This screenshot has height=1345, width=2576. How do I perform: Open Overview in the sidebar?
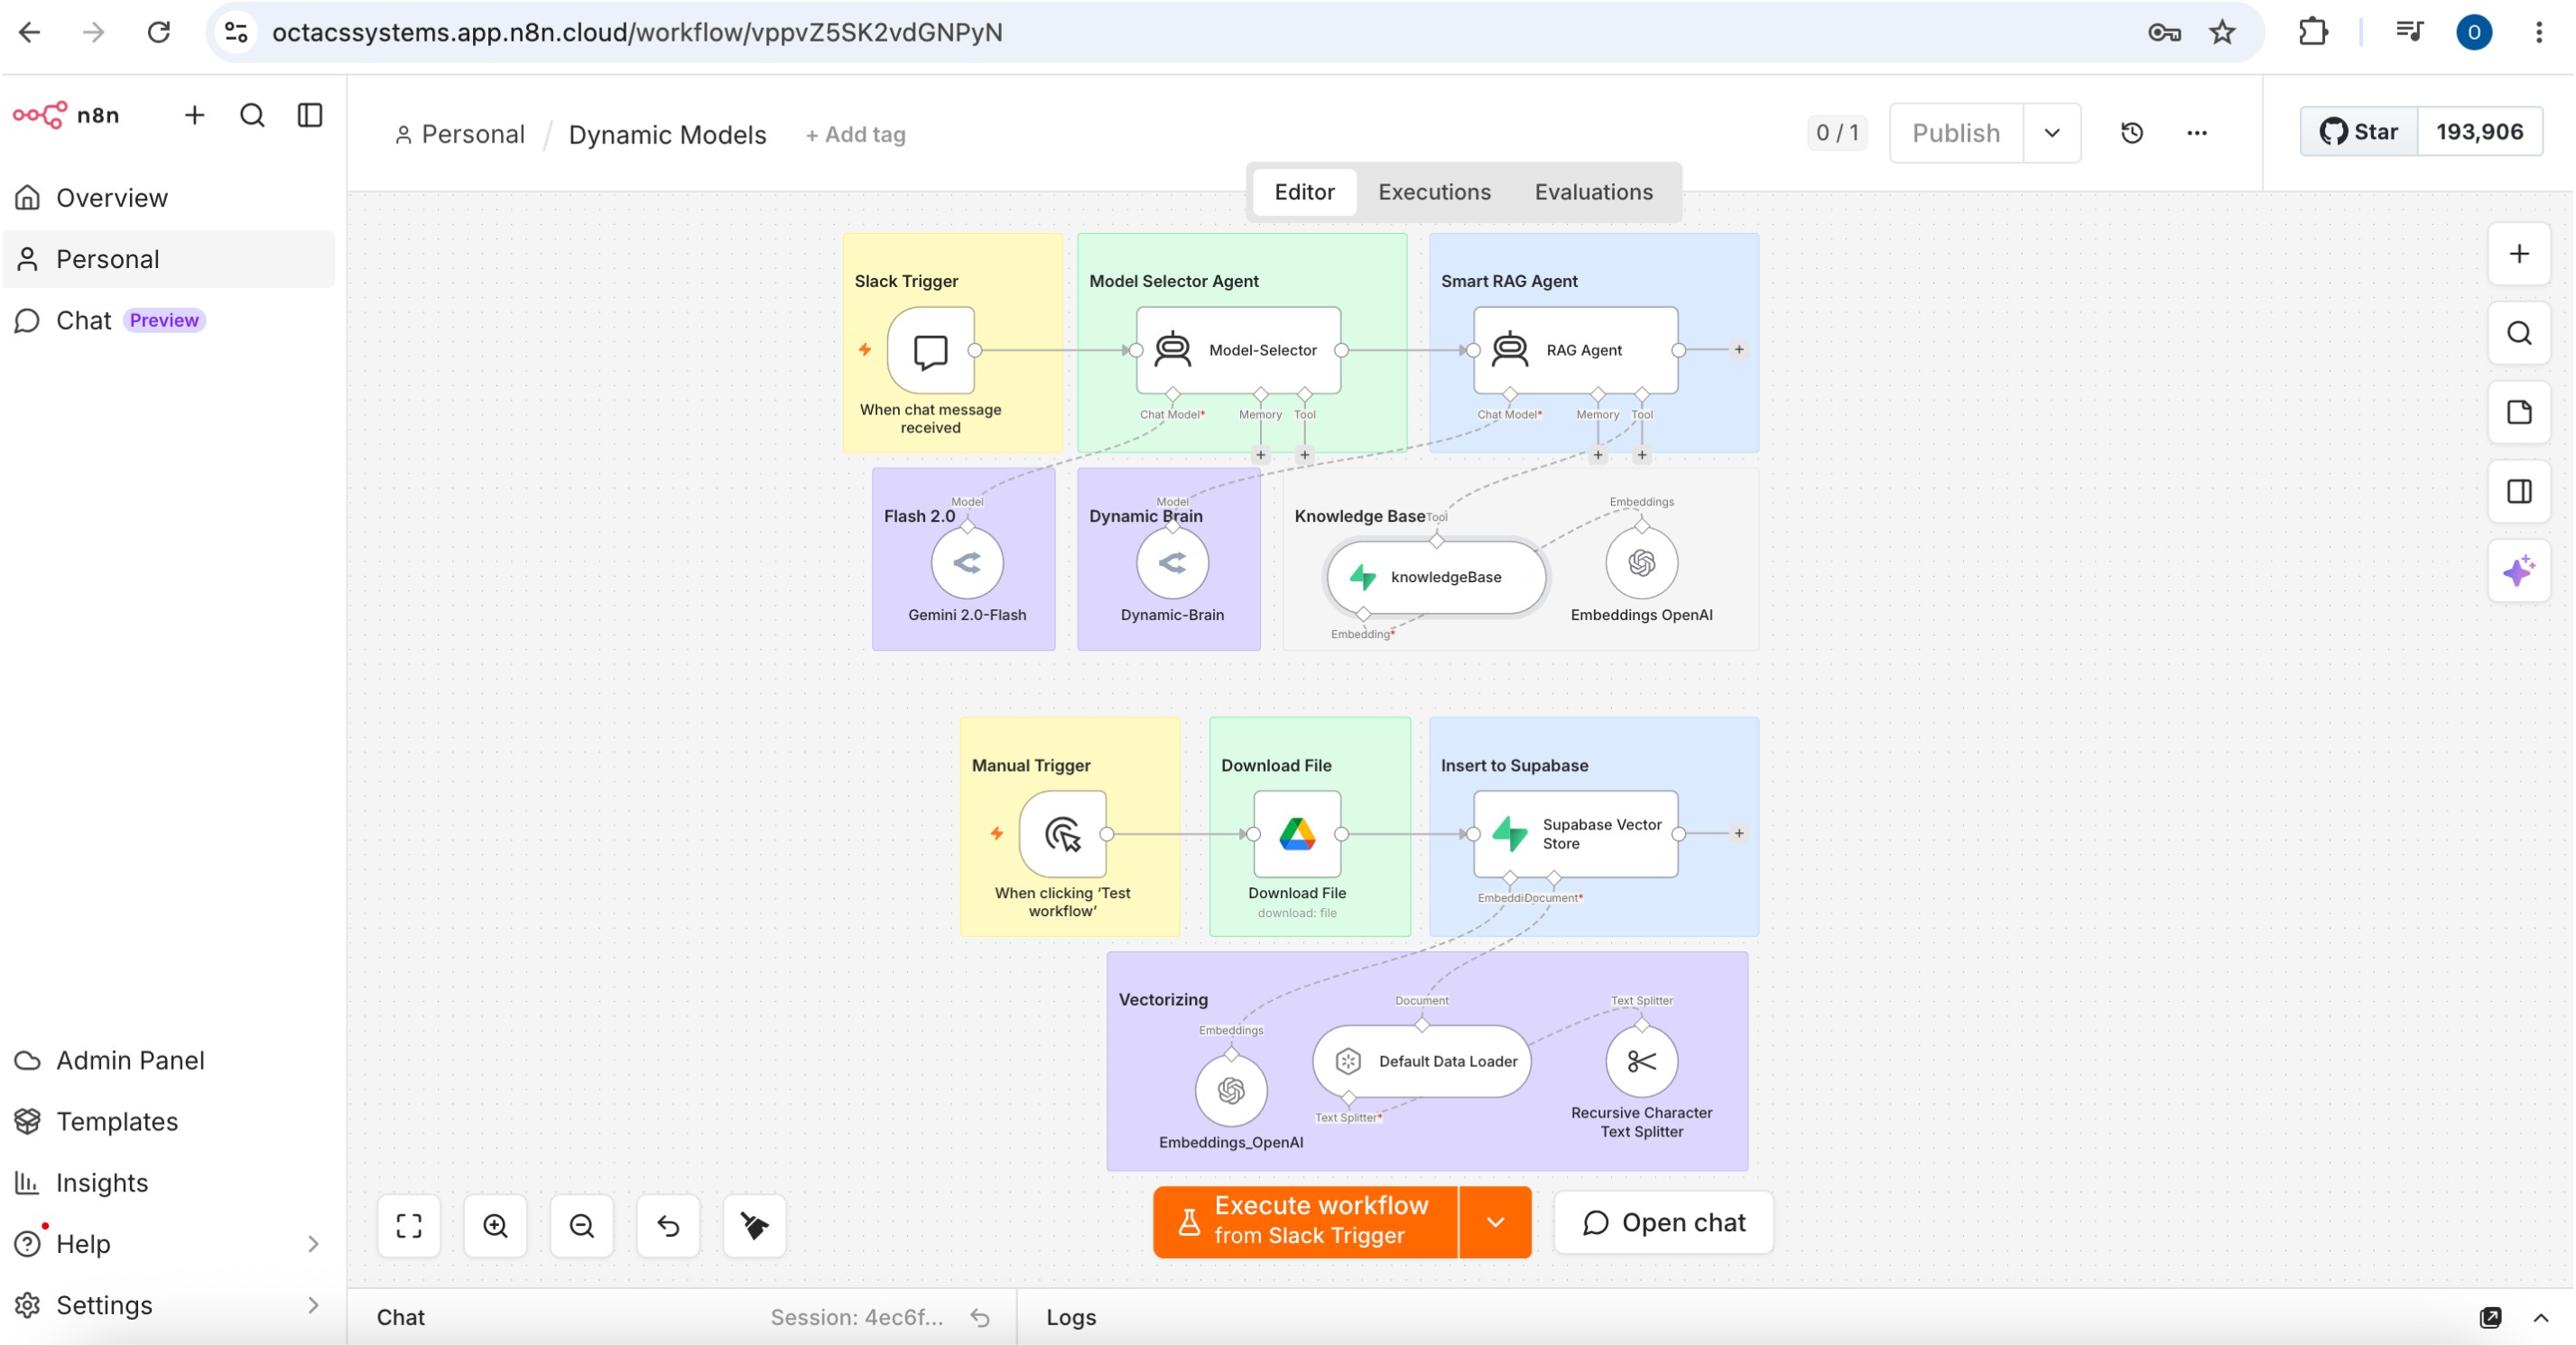point(168,198)
